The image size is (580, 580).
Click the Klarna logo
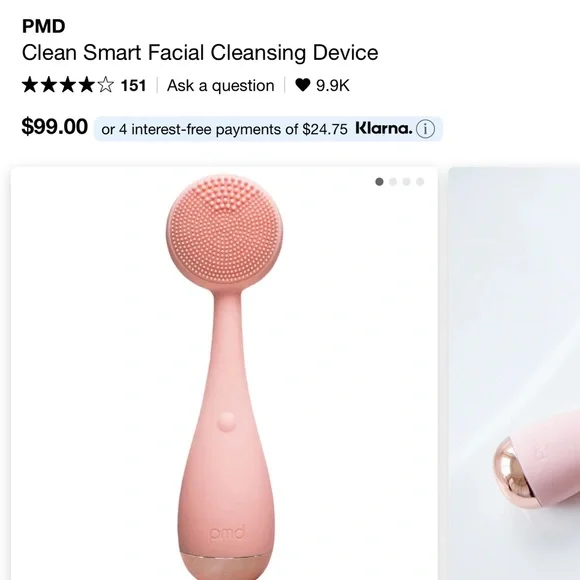coord(384,128)
